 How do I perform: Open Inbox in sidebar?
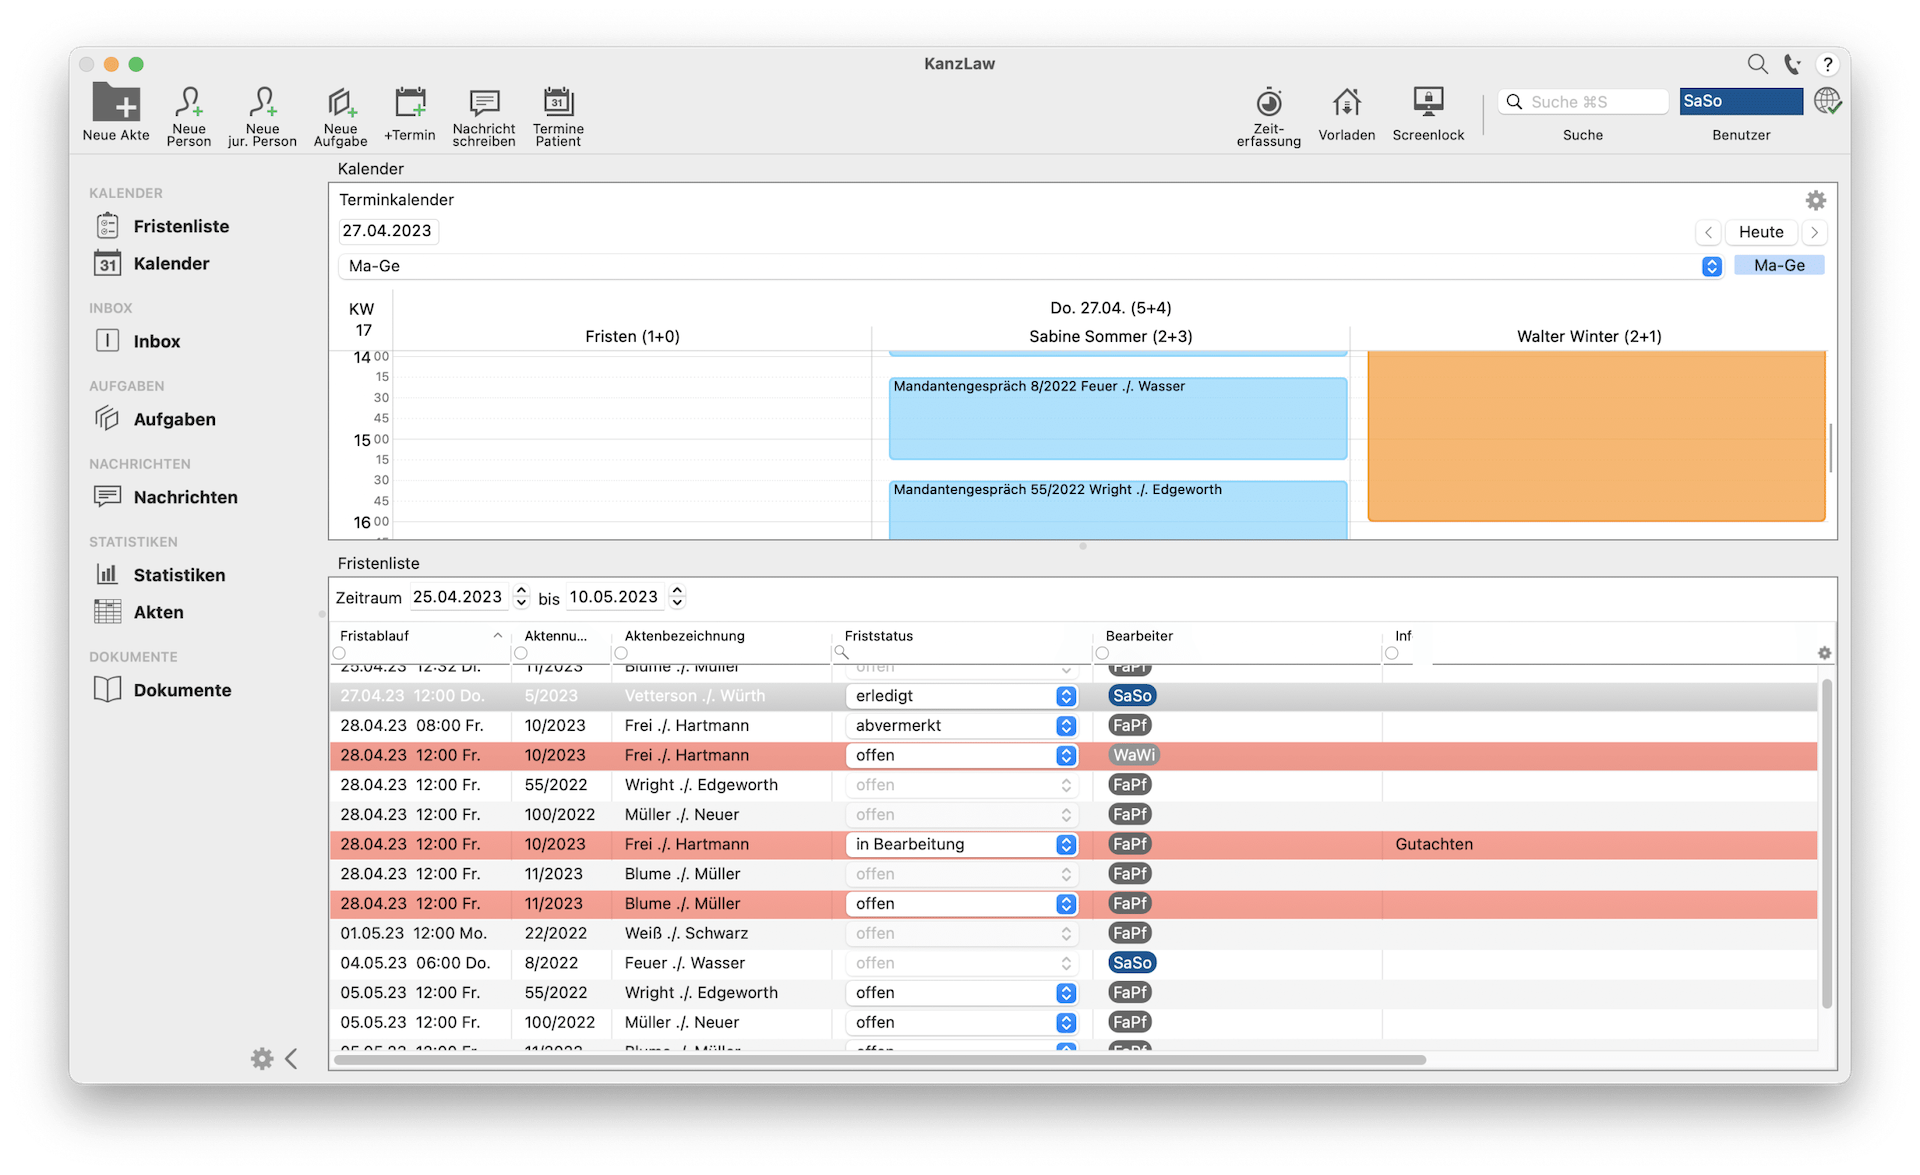pyautogui.click(x=138, y=341)
